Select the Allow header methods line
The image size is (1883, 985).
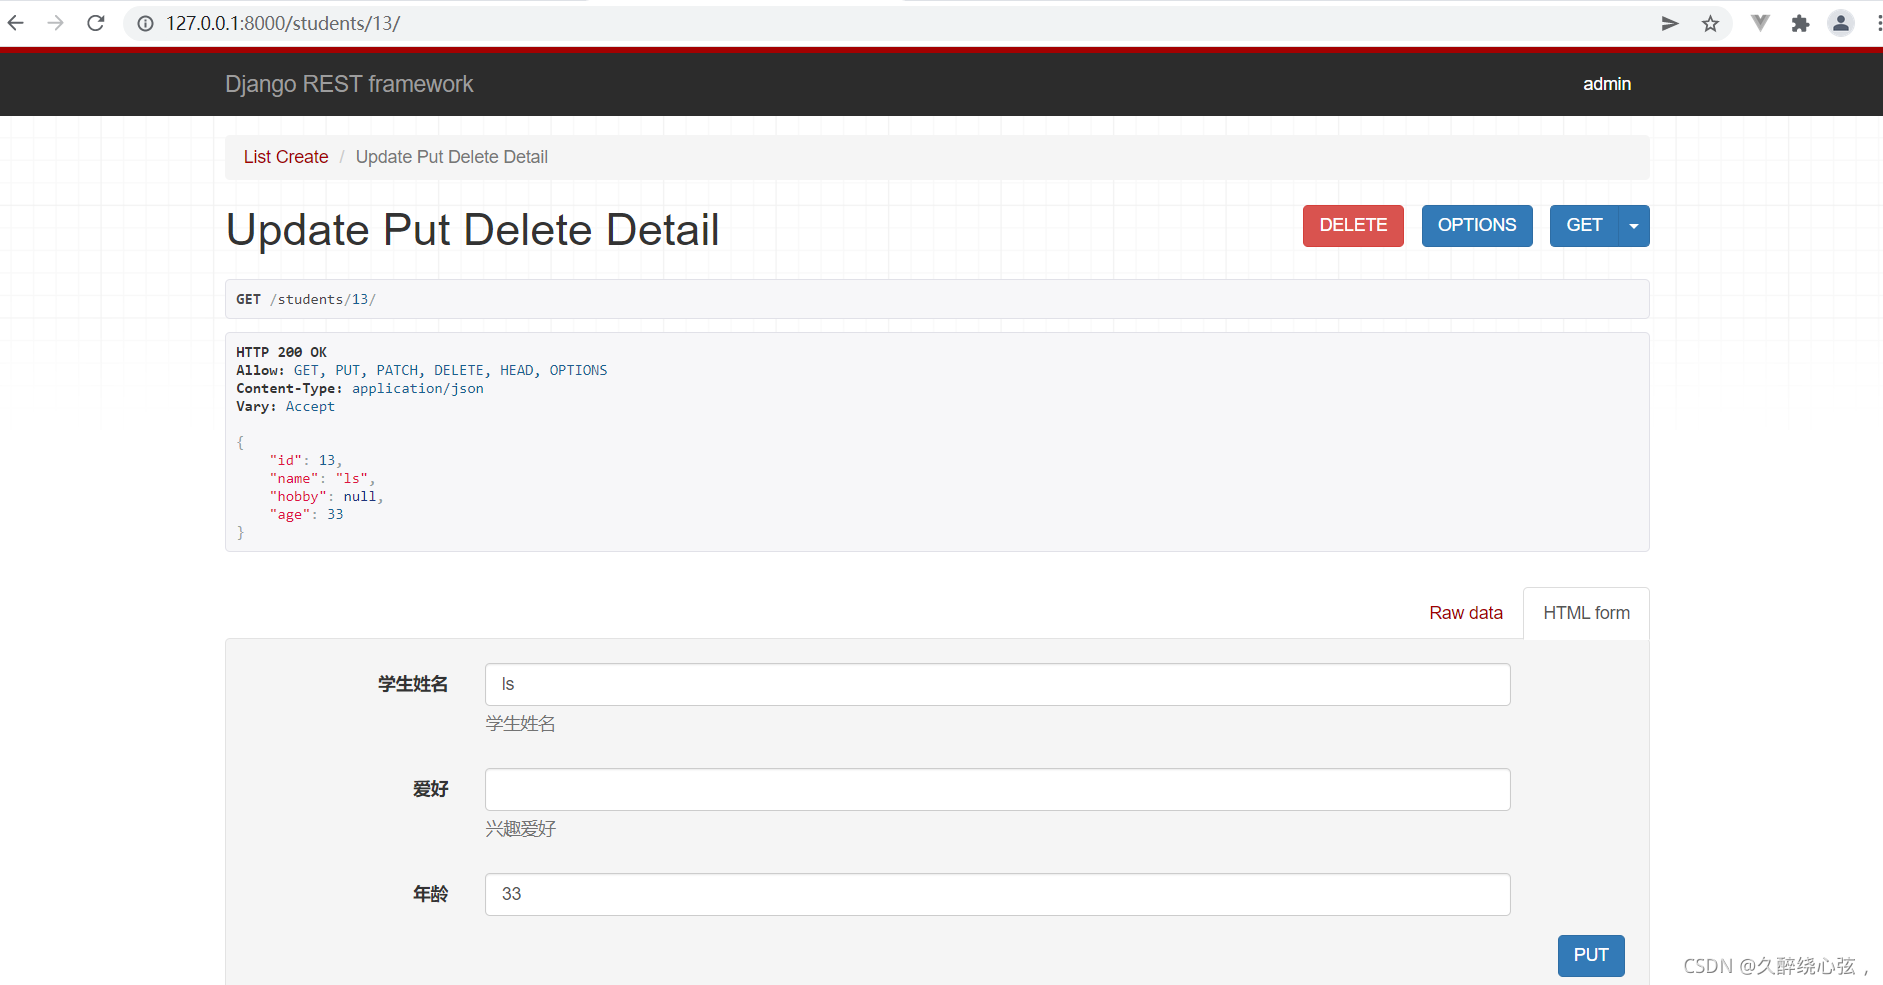(421, 370)
